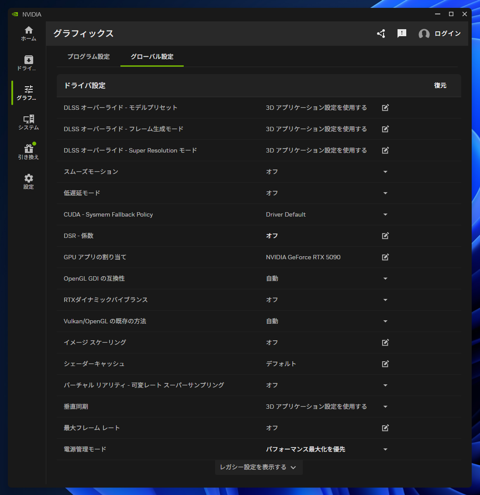Expand Virtual Reality variable rate supersampling dropdown

pos(385,385)
